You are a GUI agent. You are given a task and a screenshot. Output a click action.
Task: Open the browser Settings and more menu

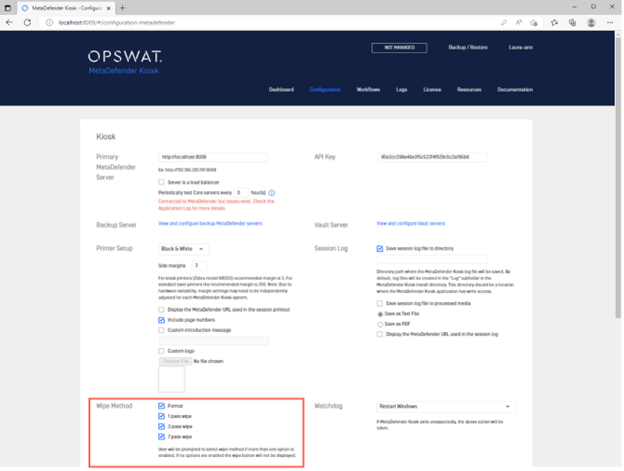(610, 23)
